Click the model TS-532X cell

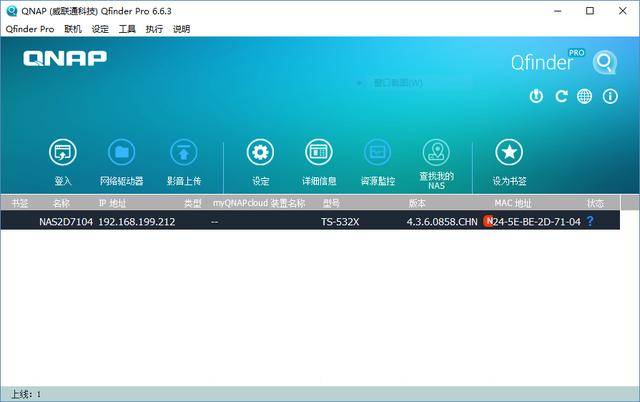pos(340,222)
